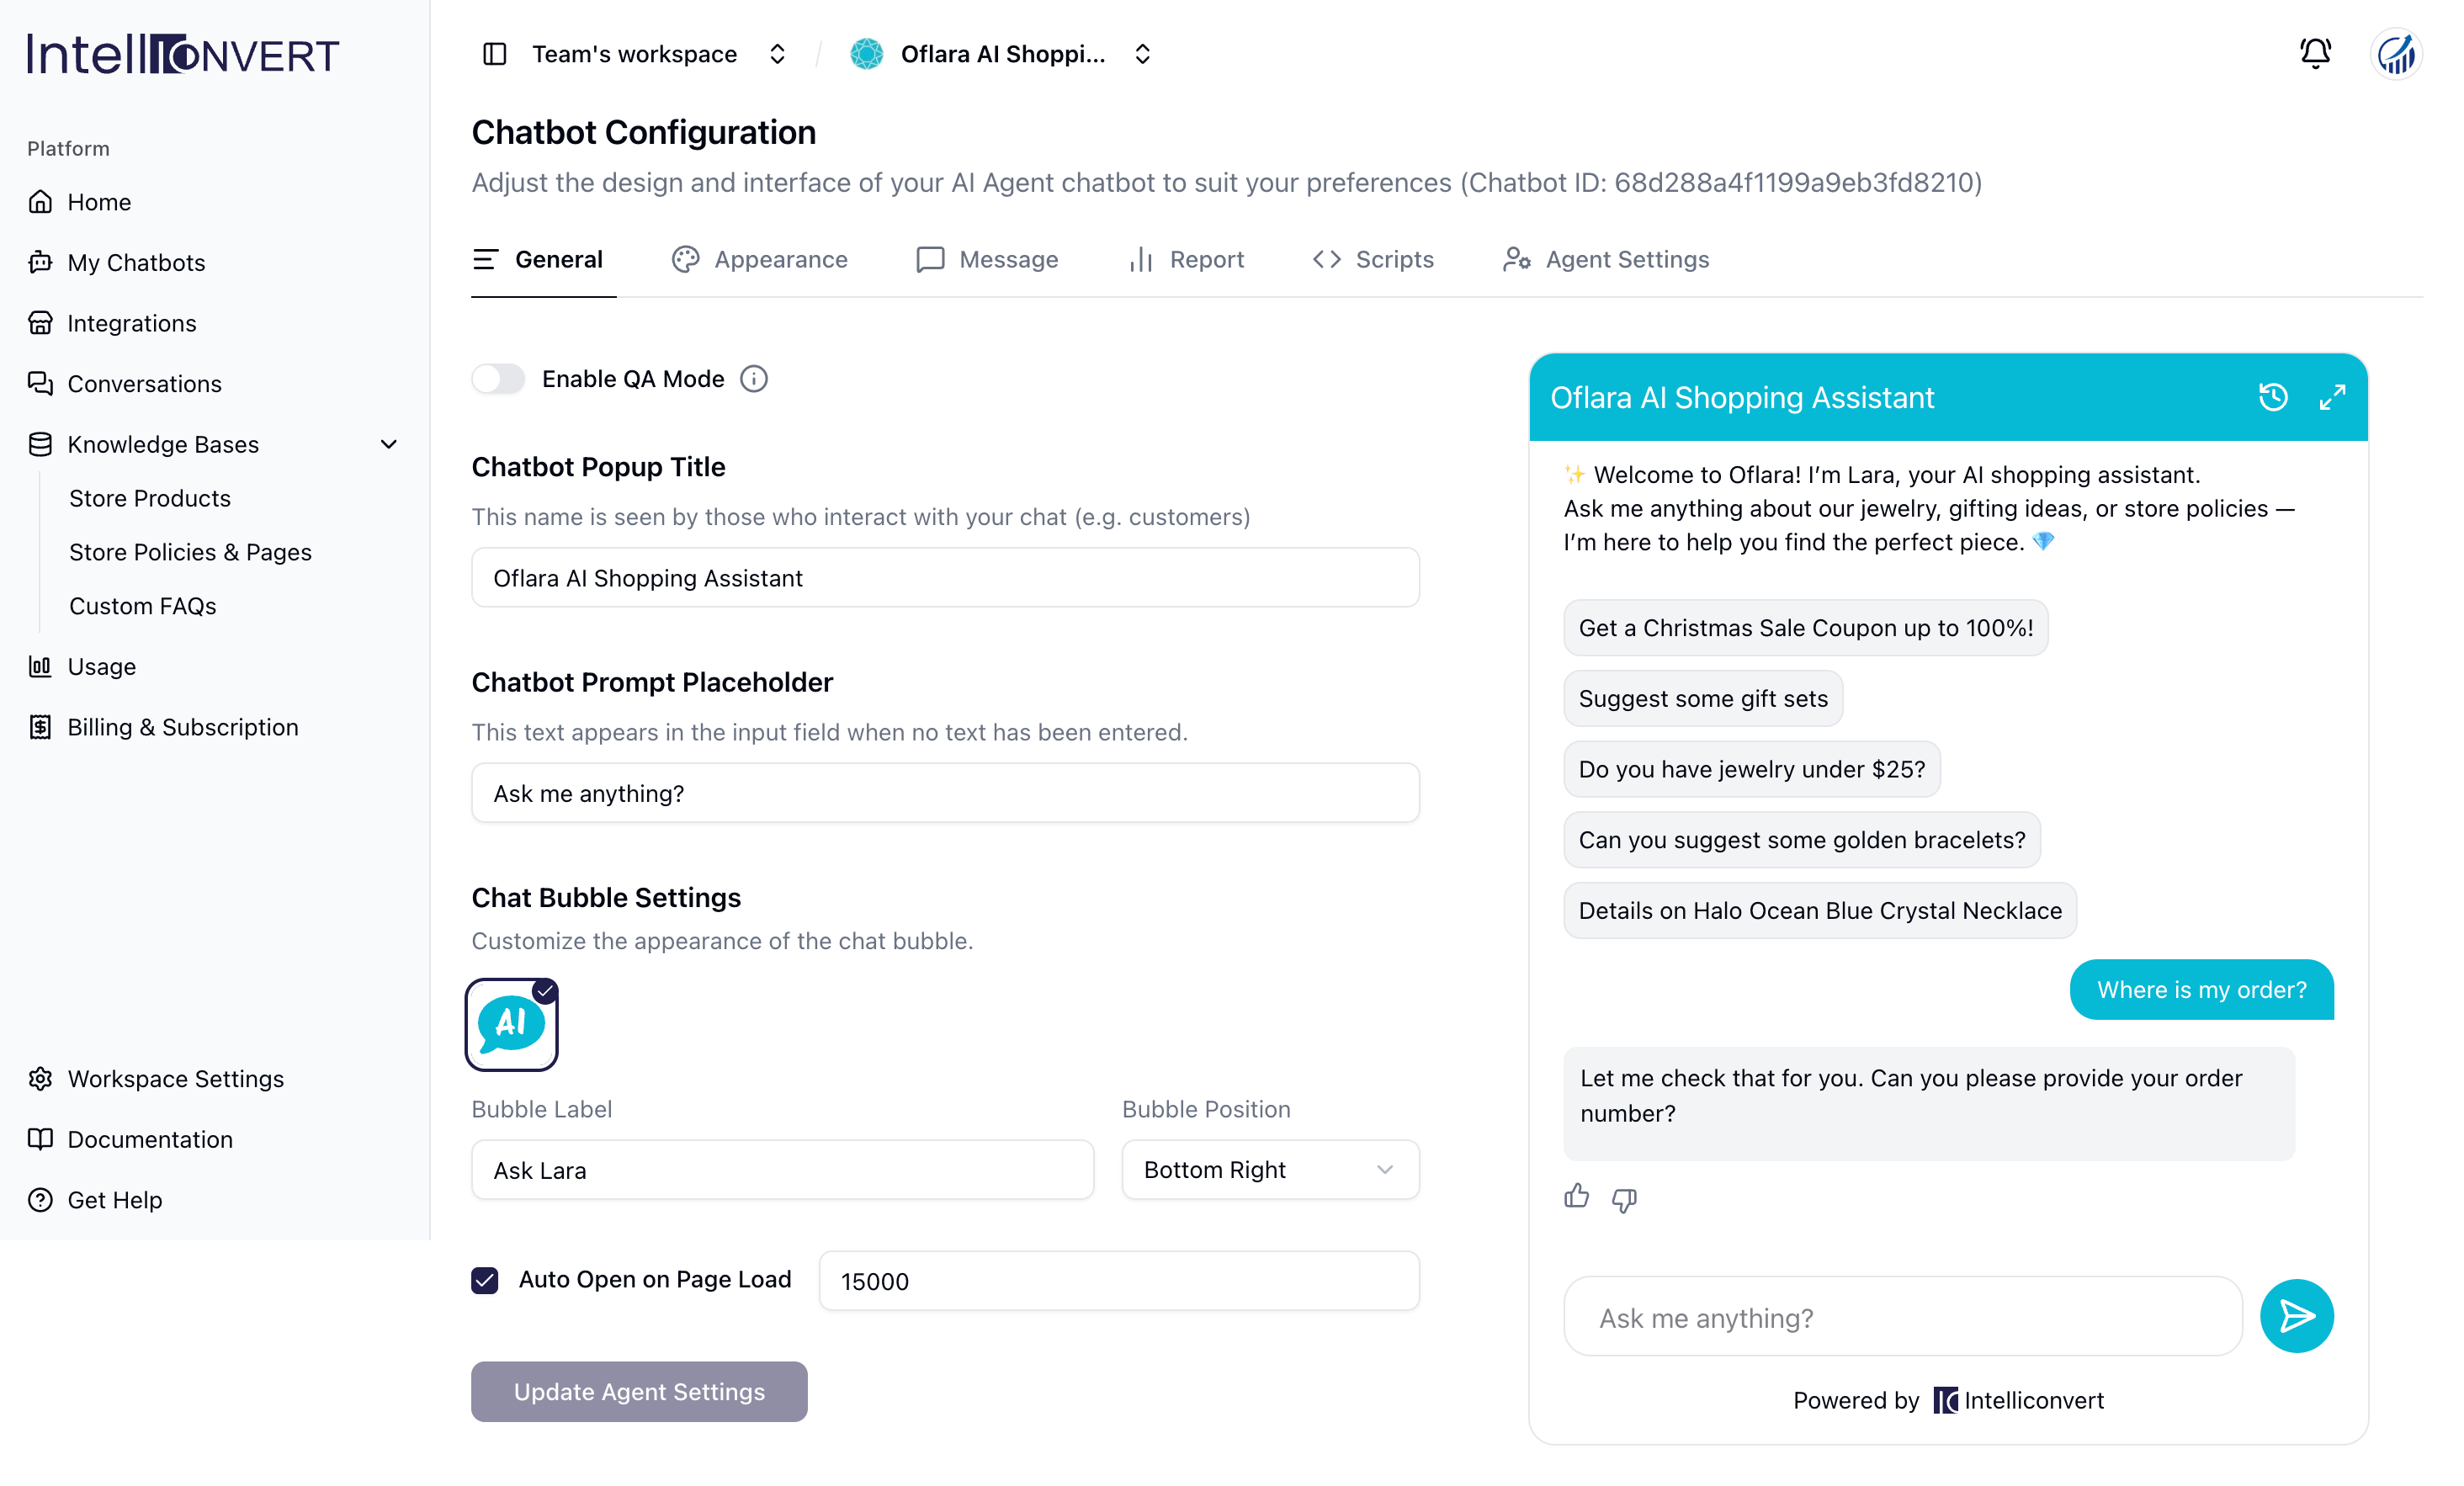Viewport: 2464px width, 1486px height.
Task: Open chat history in the preview header
Action: coord(2273,398)
